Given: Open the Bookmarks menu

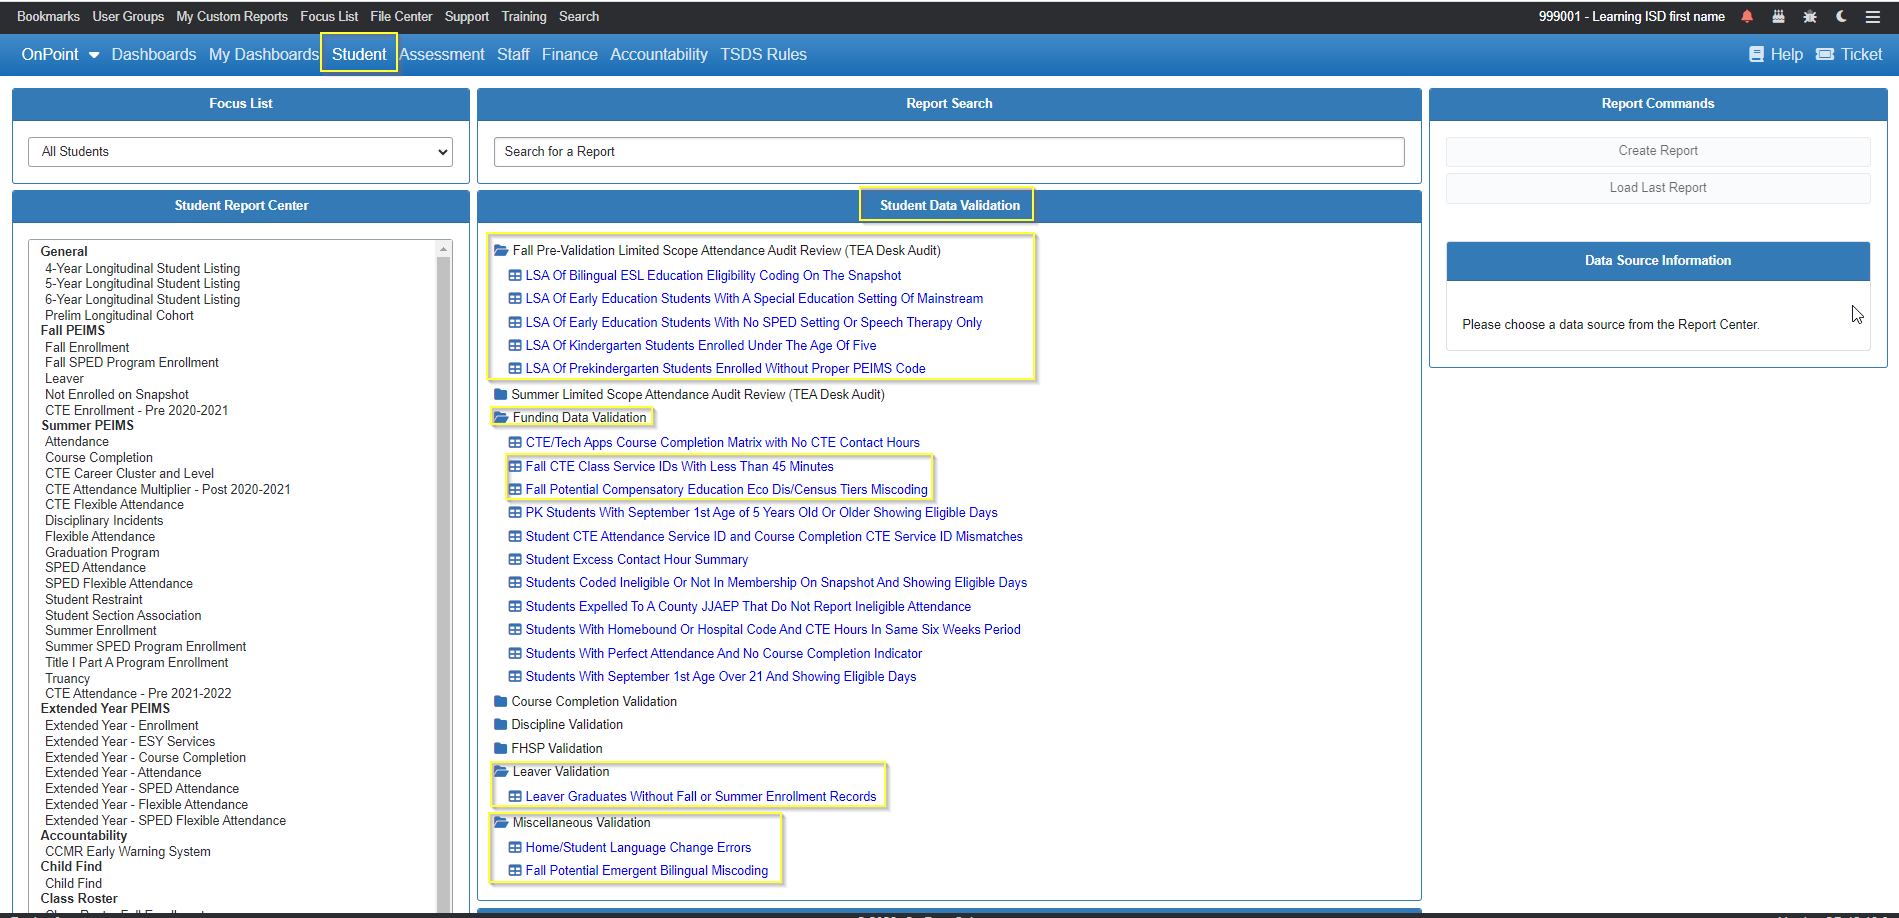Looking at the screenshot, I should tap(48, 16).
